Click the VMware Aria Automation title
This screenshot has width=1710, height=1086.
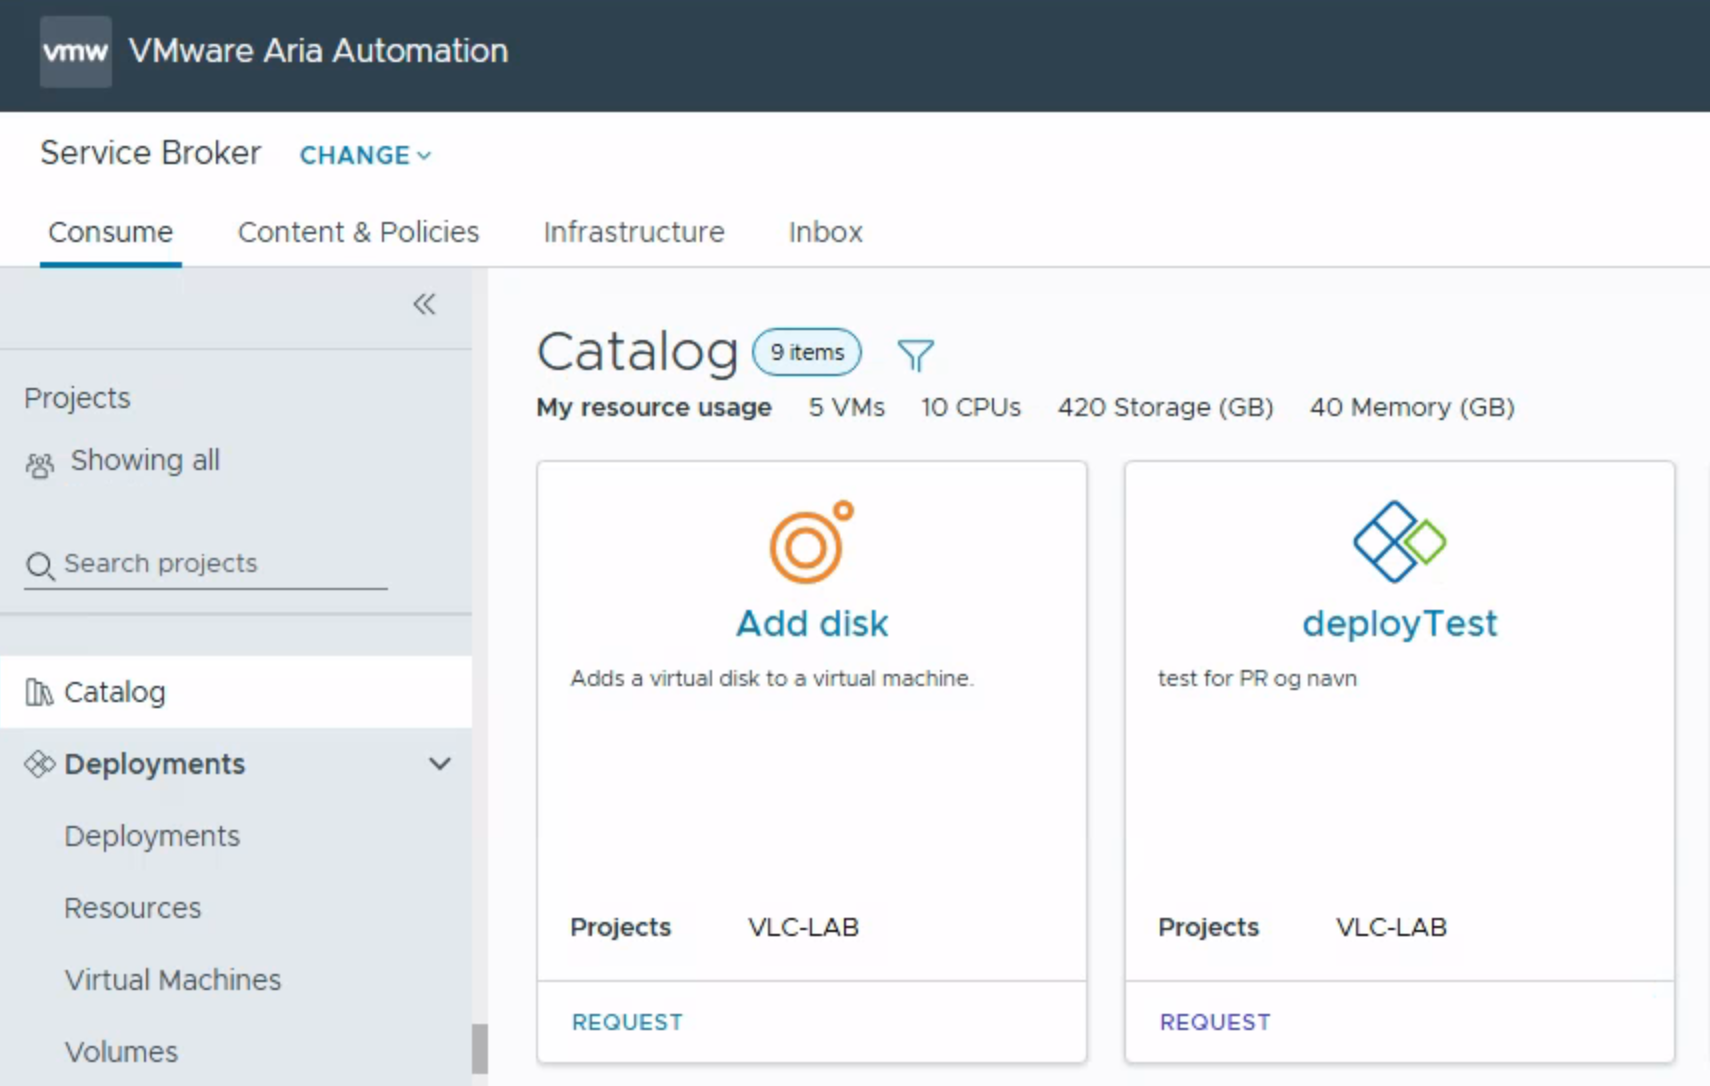(x=318, y=51)
